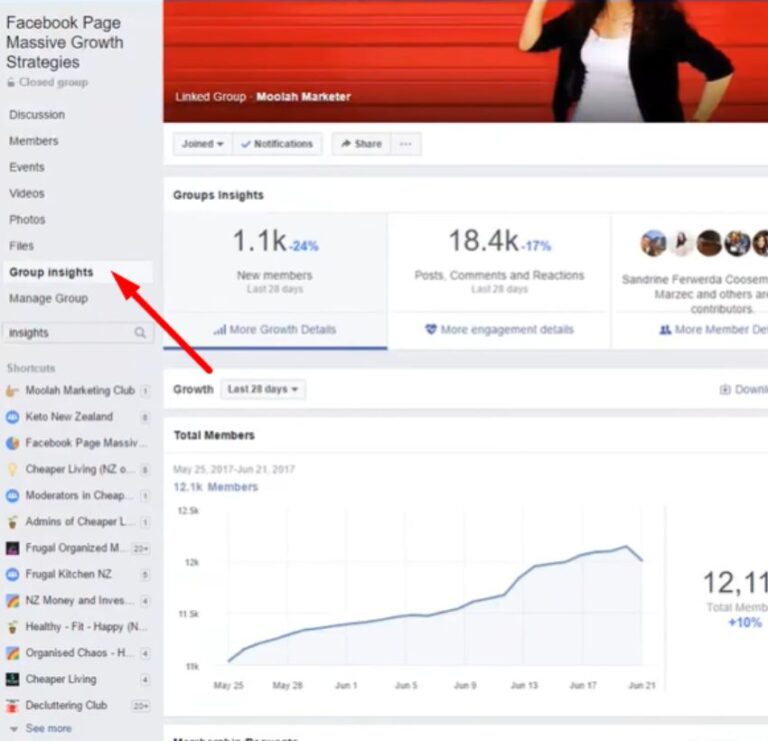768x741 pixels.
Task: Click the download icon beside Growth header
Action: (725, 390)
